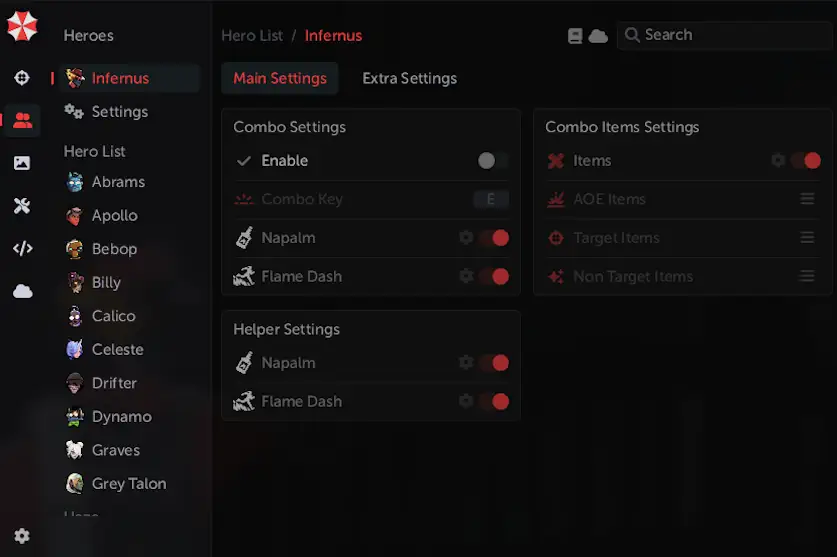Select Infernus in the sidebar

(x=130, y=79)
